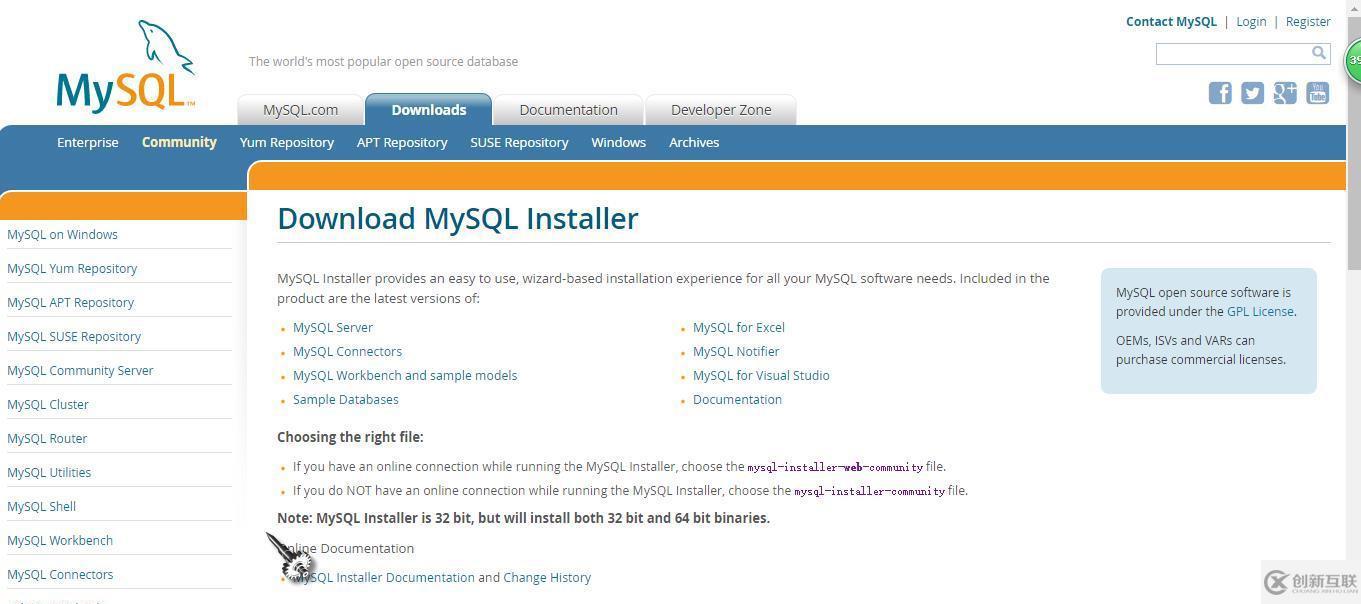This screenshot has width=1361, height=604.
Task: Open MySQL Community Server sidebar link
Action: tap(80, 370)
